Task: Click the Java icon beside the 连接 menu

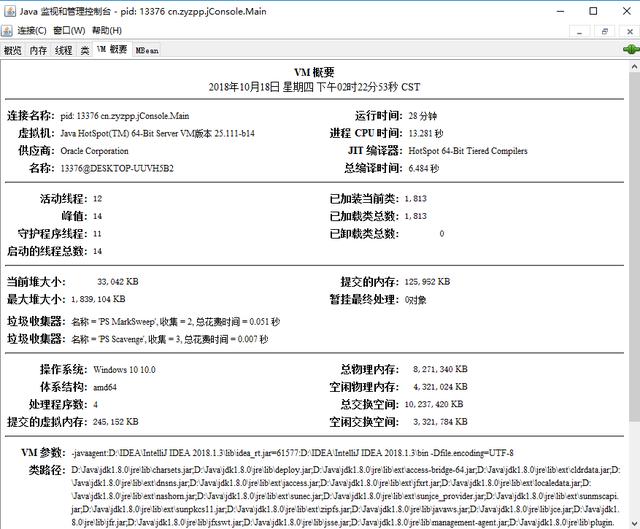Action: pos(7,31)
